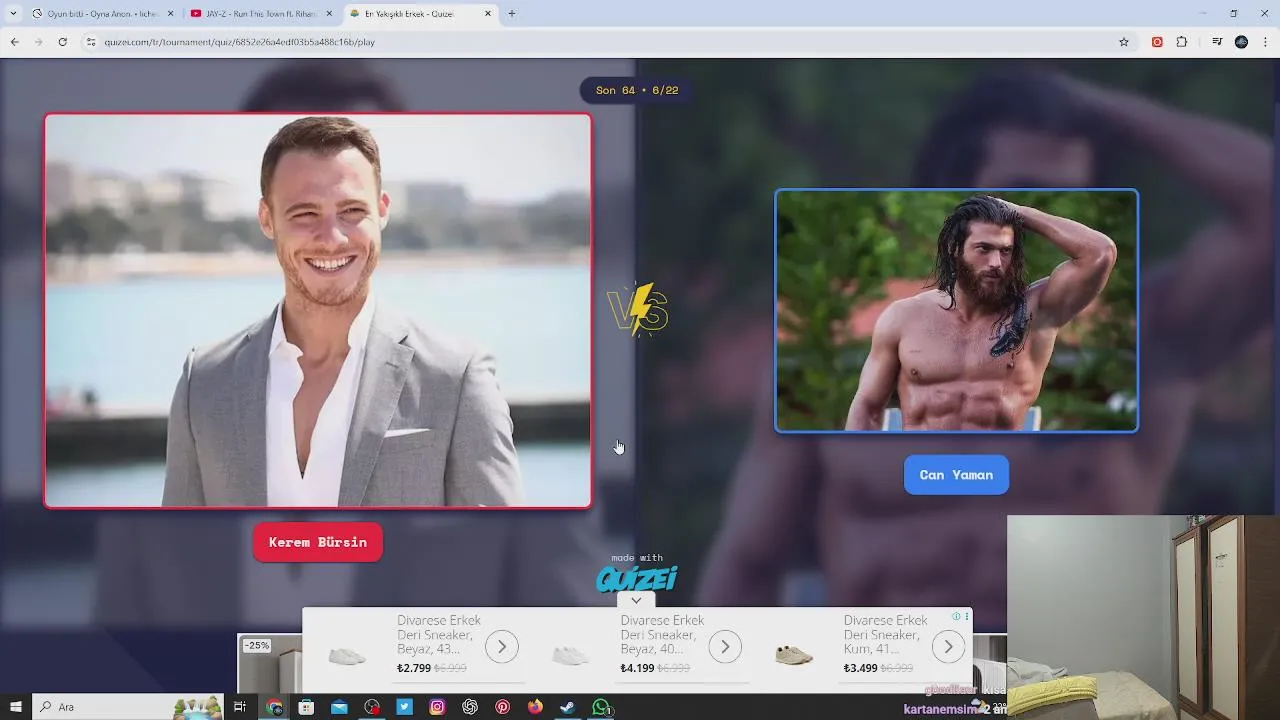Bookmark this page with star icon

coord(1124,42)
